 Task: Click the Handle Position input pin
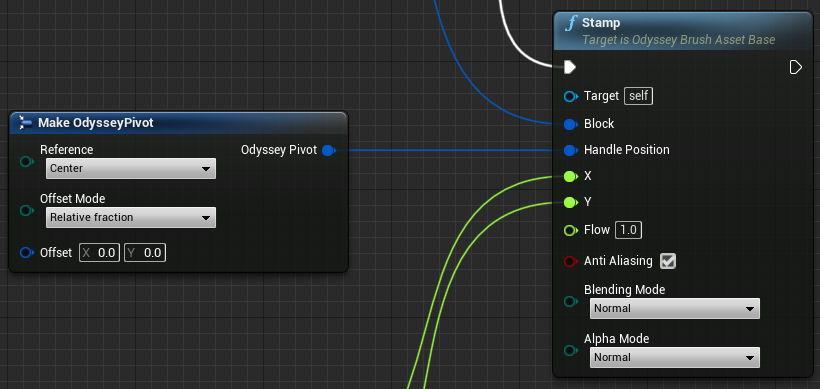[x=571, y=151]
